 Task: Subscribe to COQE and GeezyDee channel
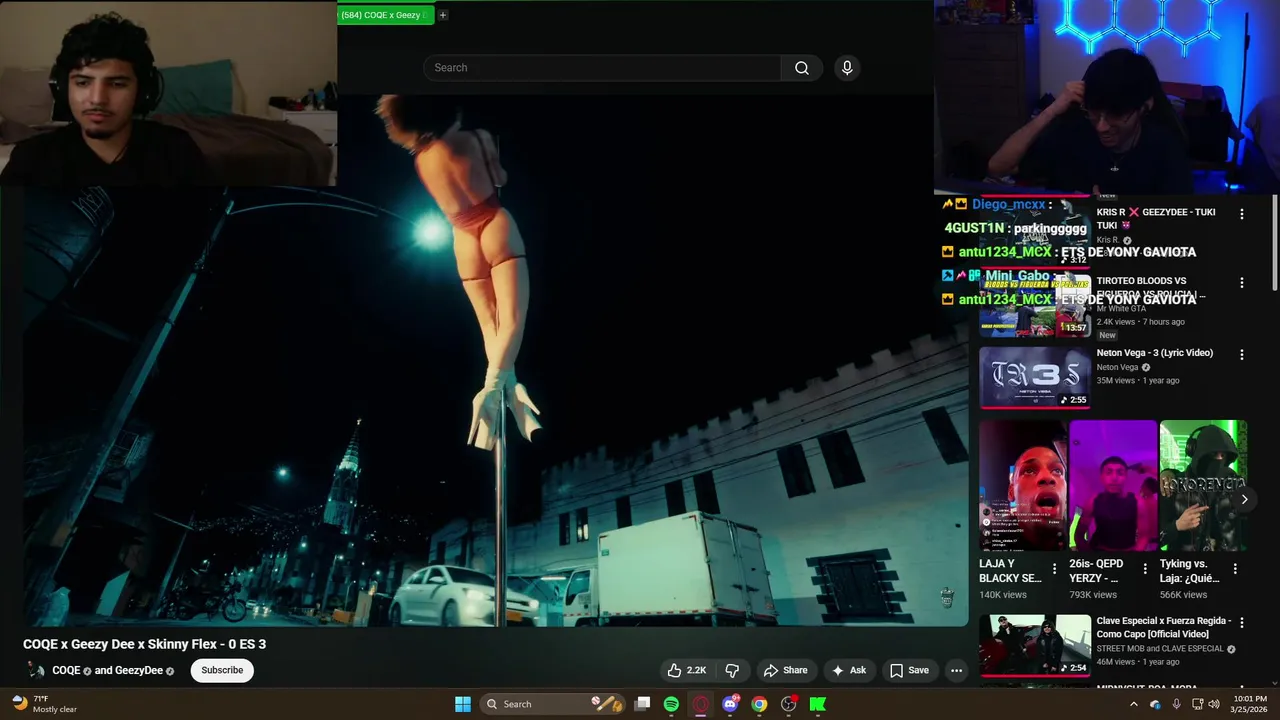[x=222, y=670]
